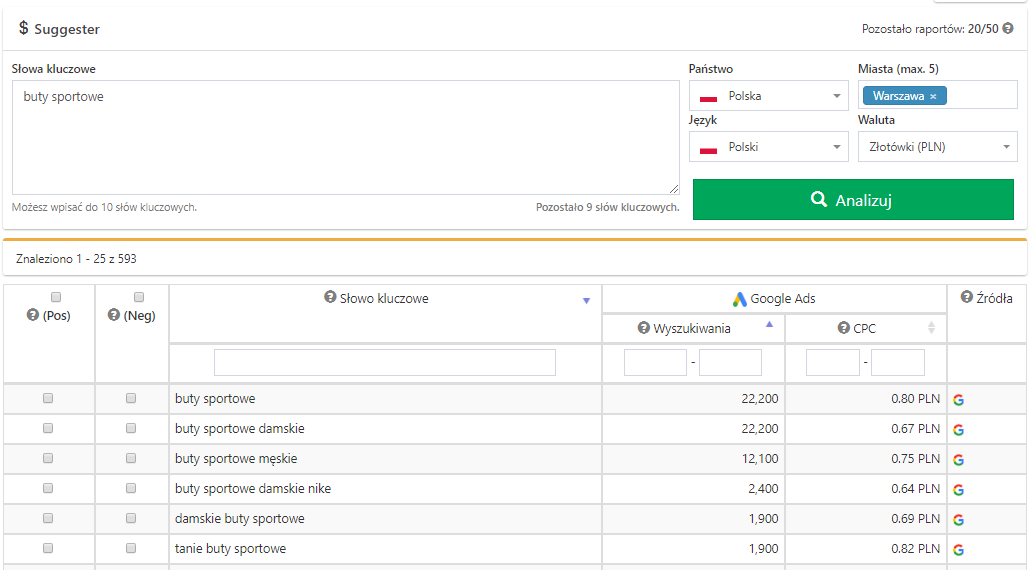Image resolution: width=1031 pixels, height=570 pixels.
Task: Click Google source icon for buty sportowe
Action: 958,400
